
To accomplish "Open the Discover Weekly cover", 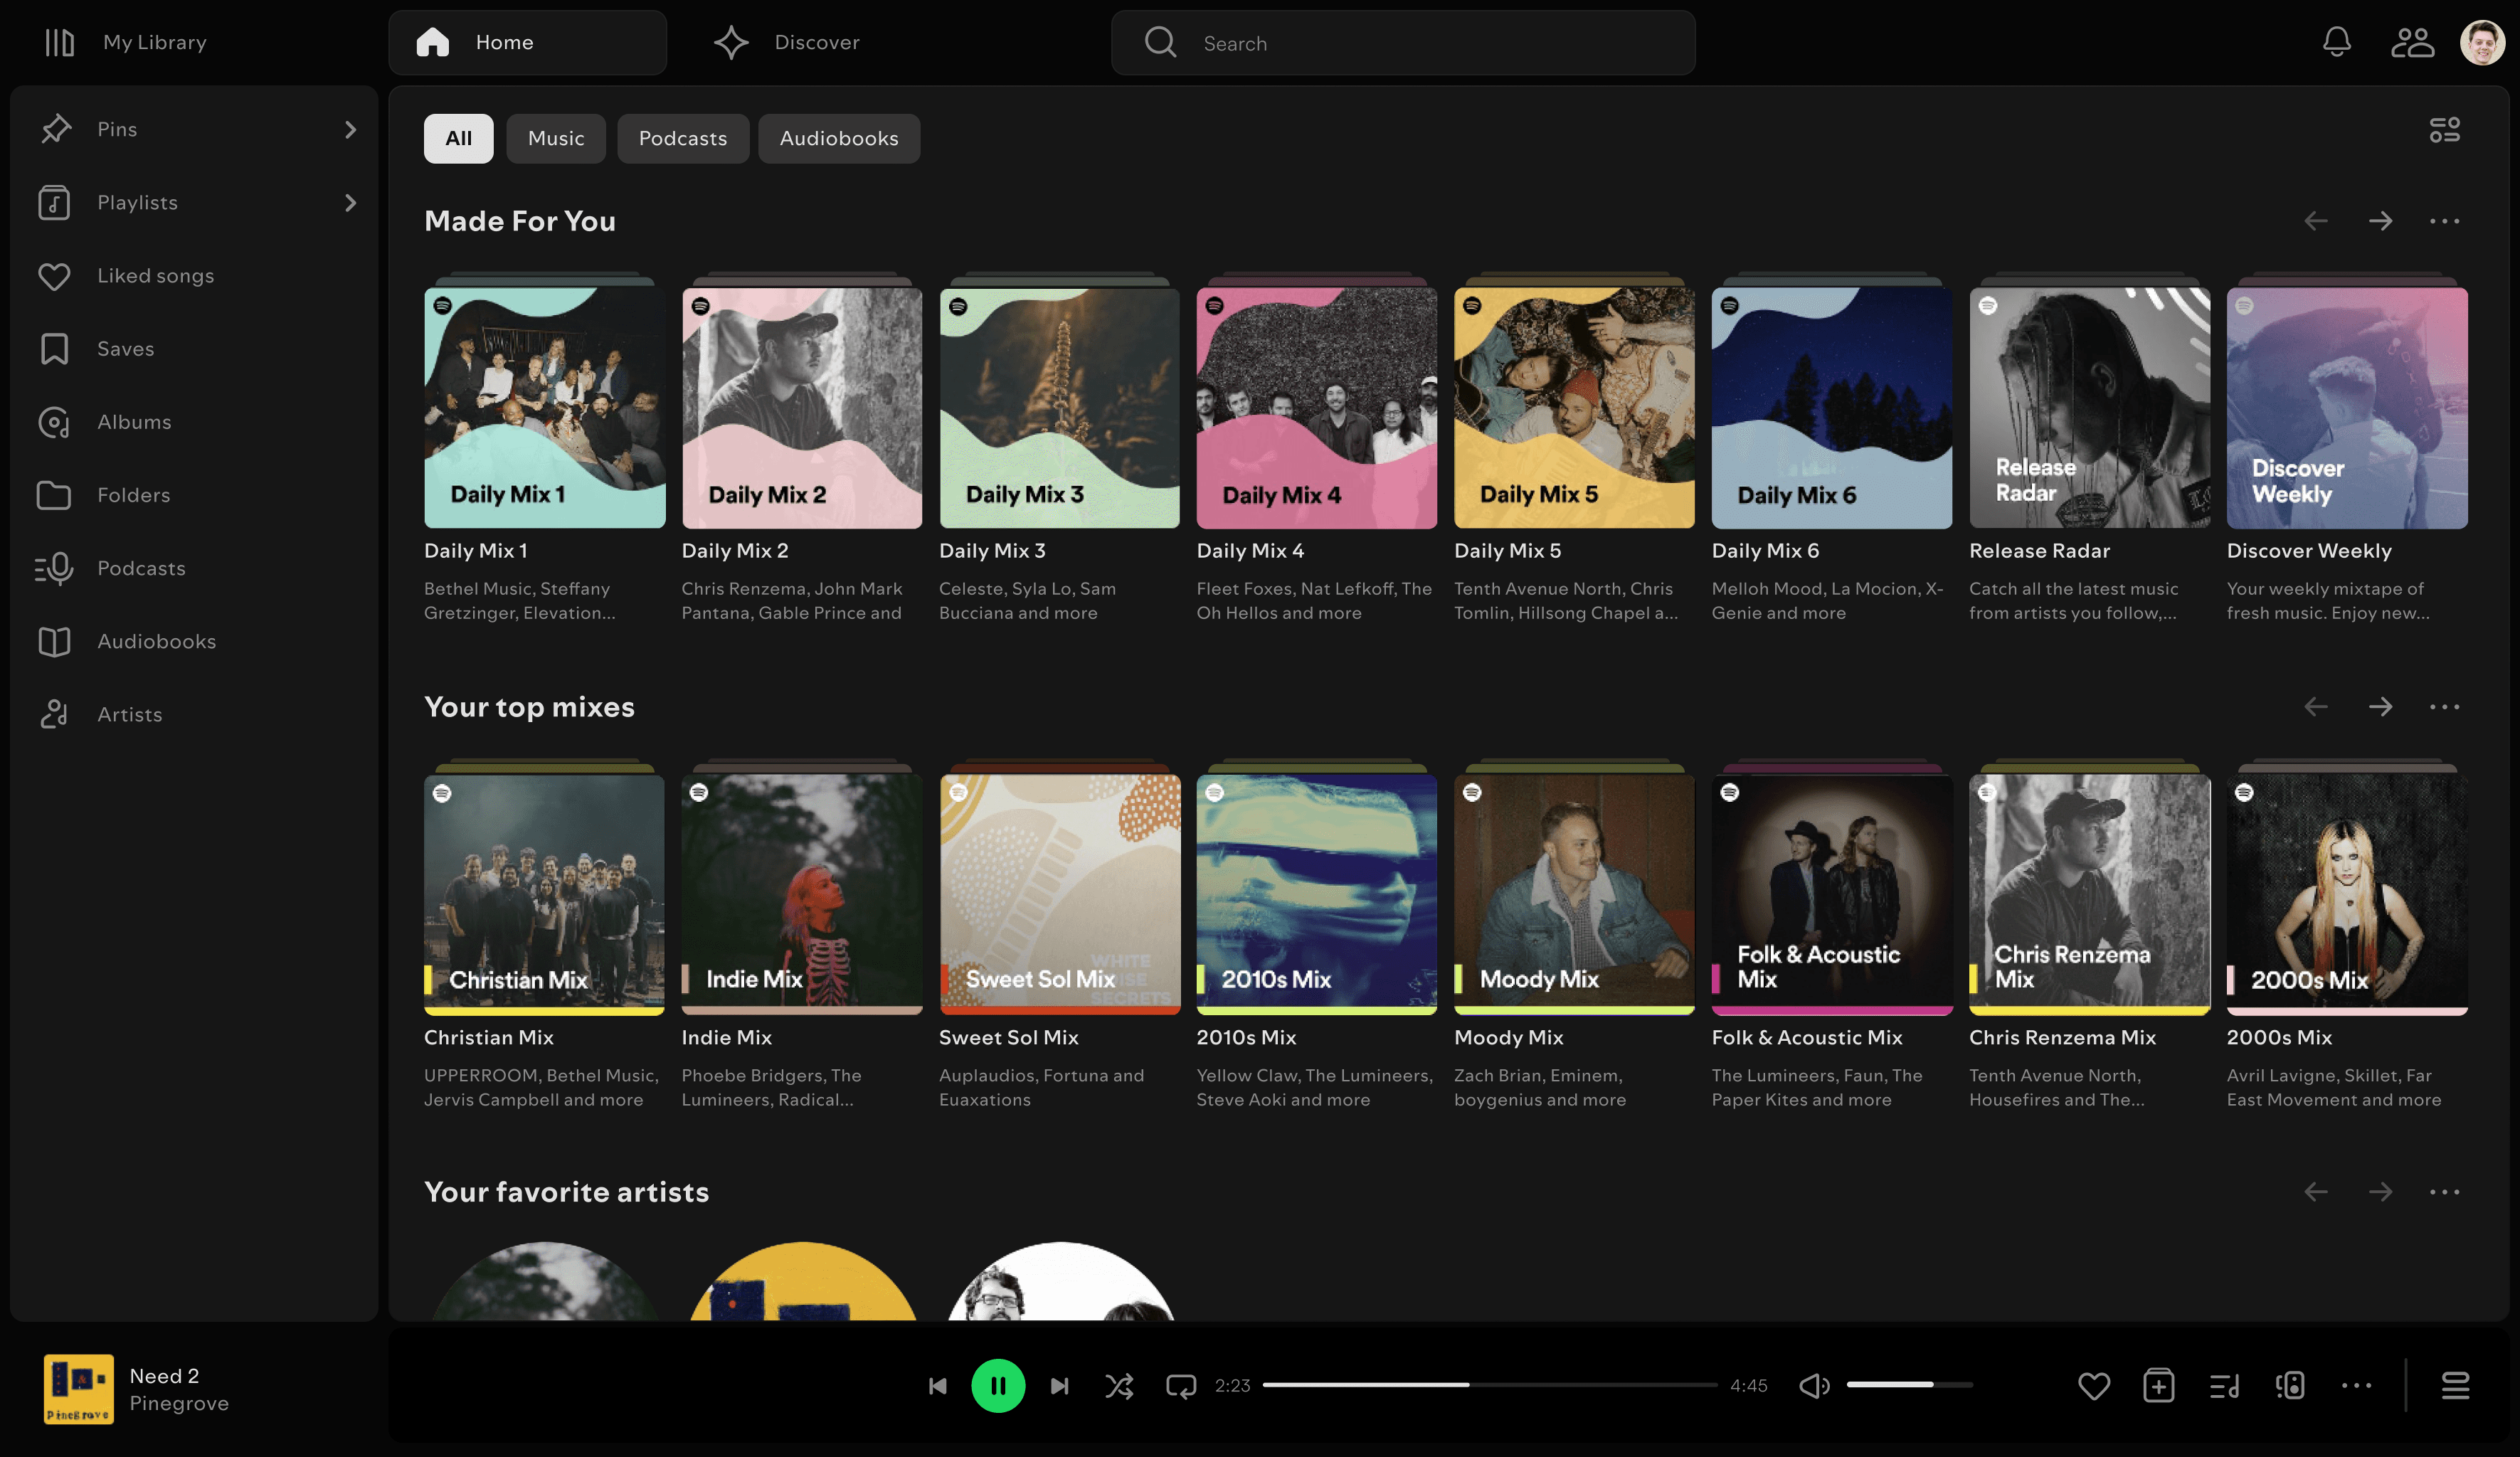I will [2347, 408].
